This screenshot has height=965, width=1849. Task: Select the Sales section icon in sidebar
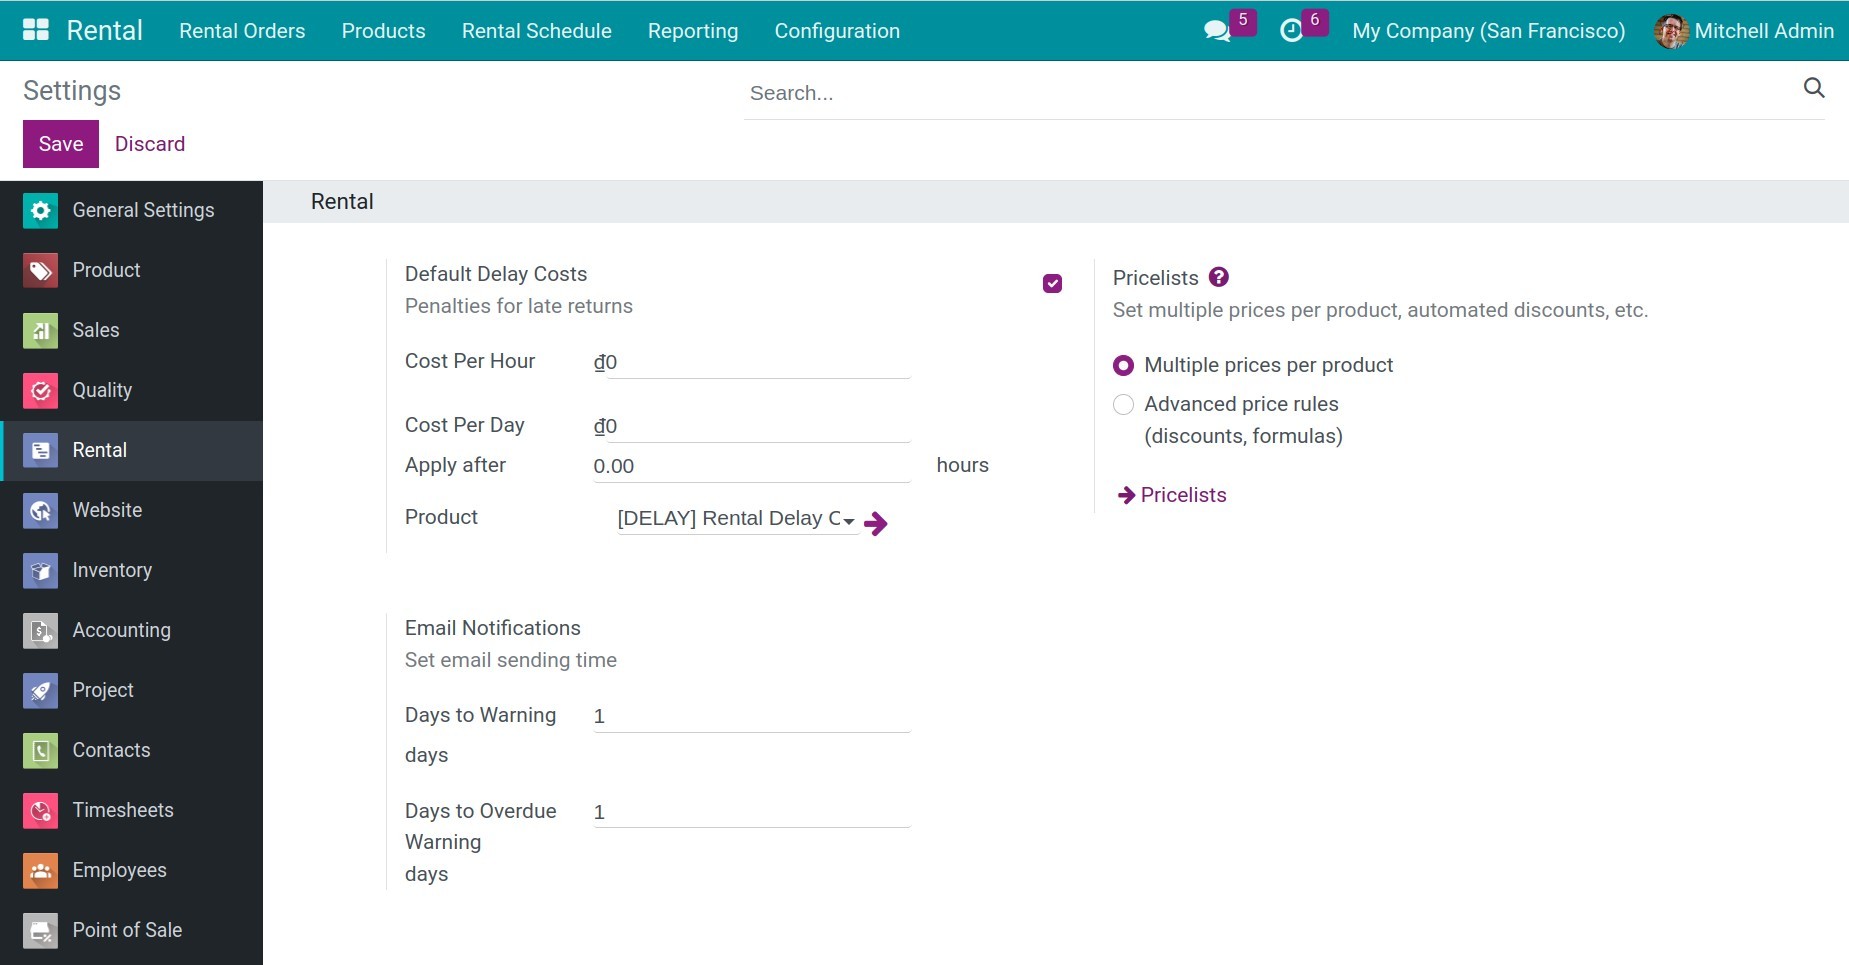pos(40,330)
